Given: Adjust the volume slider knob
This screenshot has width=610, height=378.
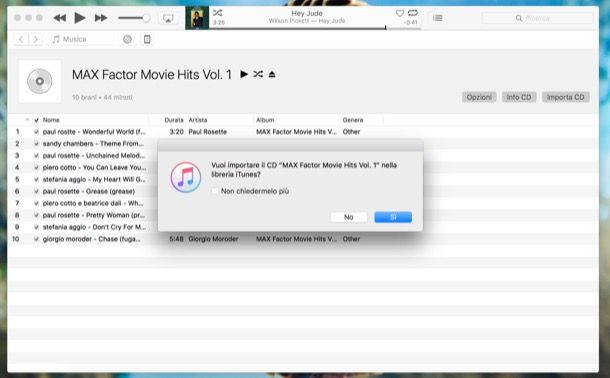Looking at the screenshot, I should pos(146,18).
